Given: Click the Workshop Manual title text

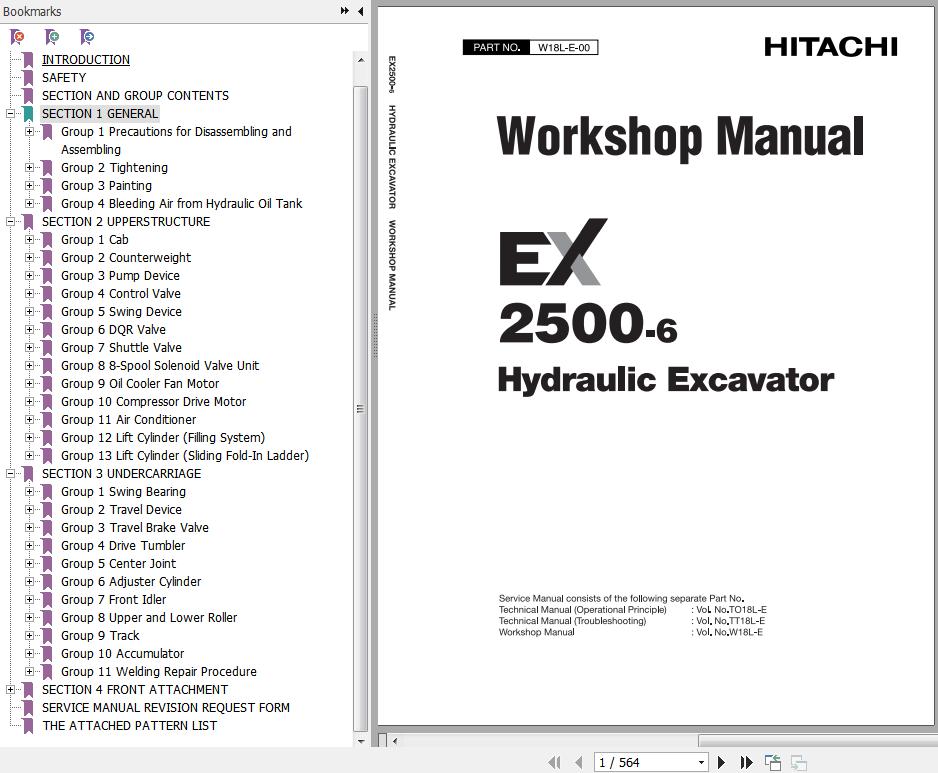Looking at the screenshot, I should 680,137.
